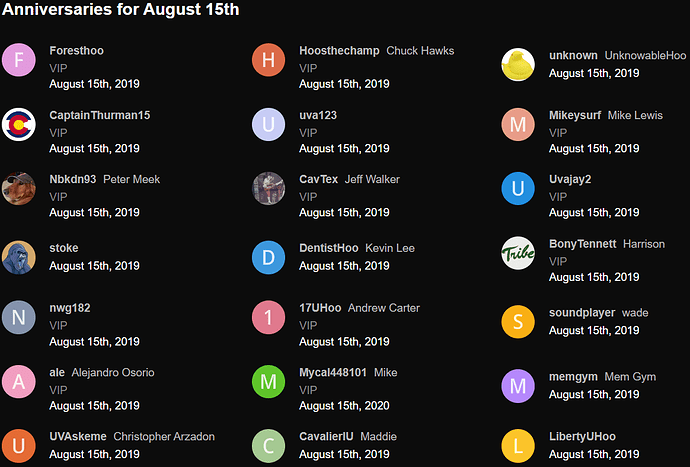The image size is (690, 467).
Task: Open nwg182's gray N avatar
Action: click(x=19, y=317)
